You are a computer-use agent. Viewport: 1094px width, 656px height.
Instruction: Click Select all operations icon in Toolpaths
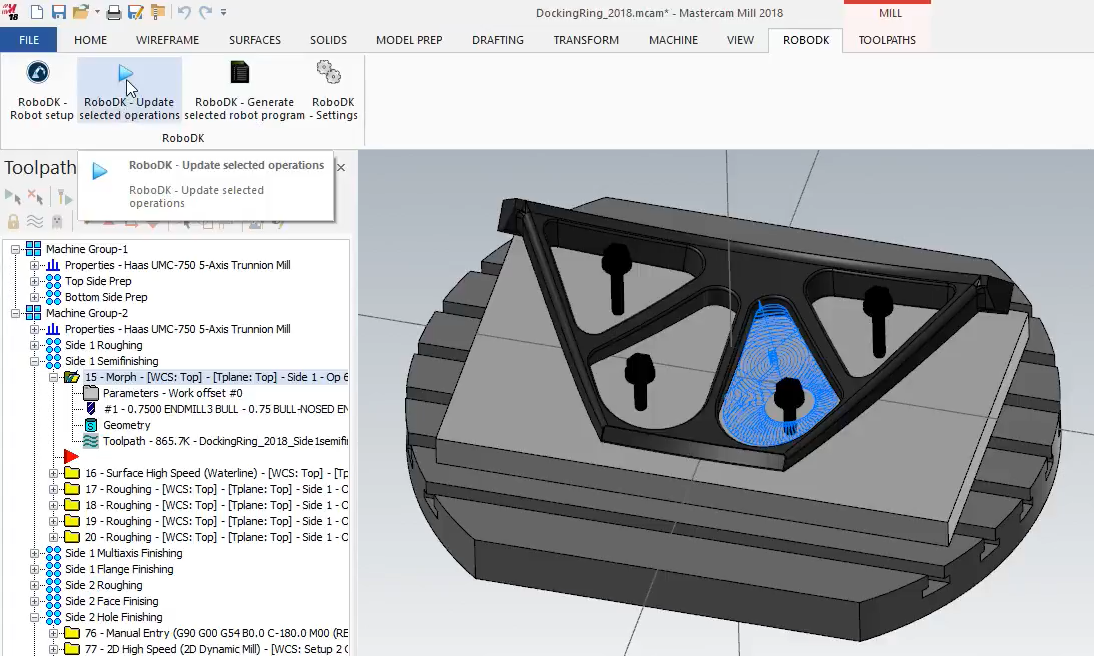(x=13, y=197)
